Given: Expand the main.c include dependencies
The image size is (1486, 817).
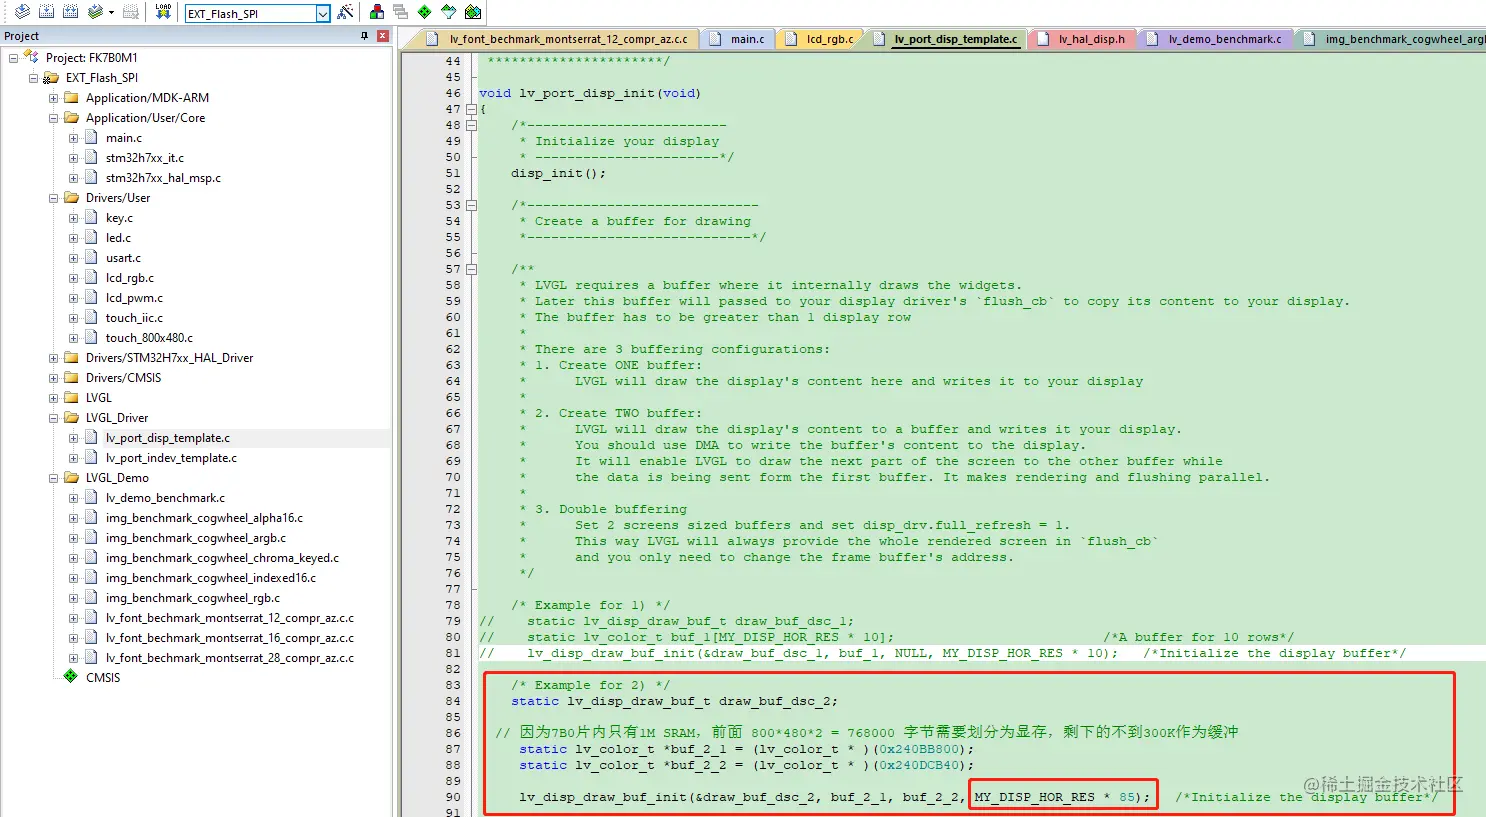Looking at the screenshot, I should [73, 138].
